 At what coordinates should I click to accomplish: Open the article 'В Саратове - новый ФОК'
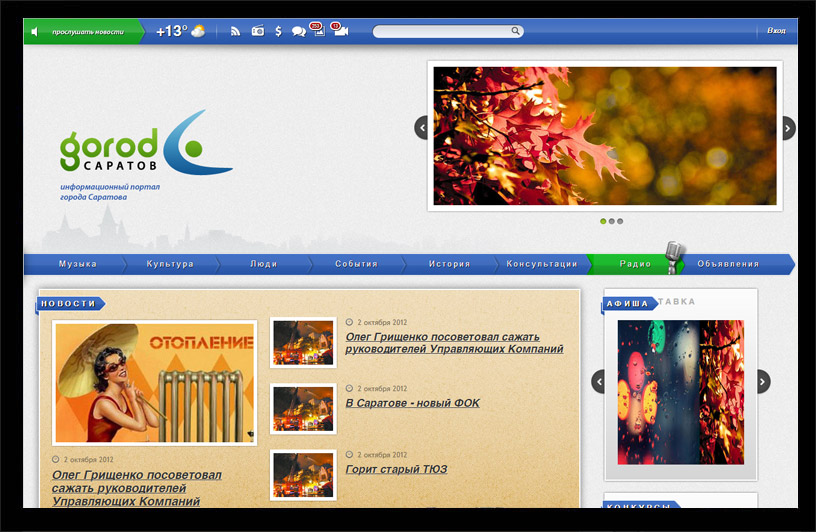pyautogui.click(x=412, y=403)
